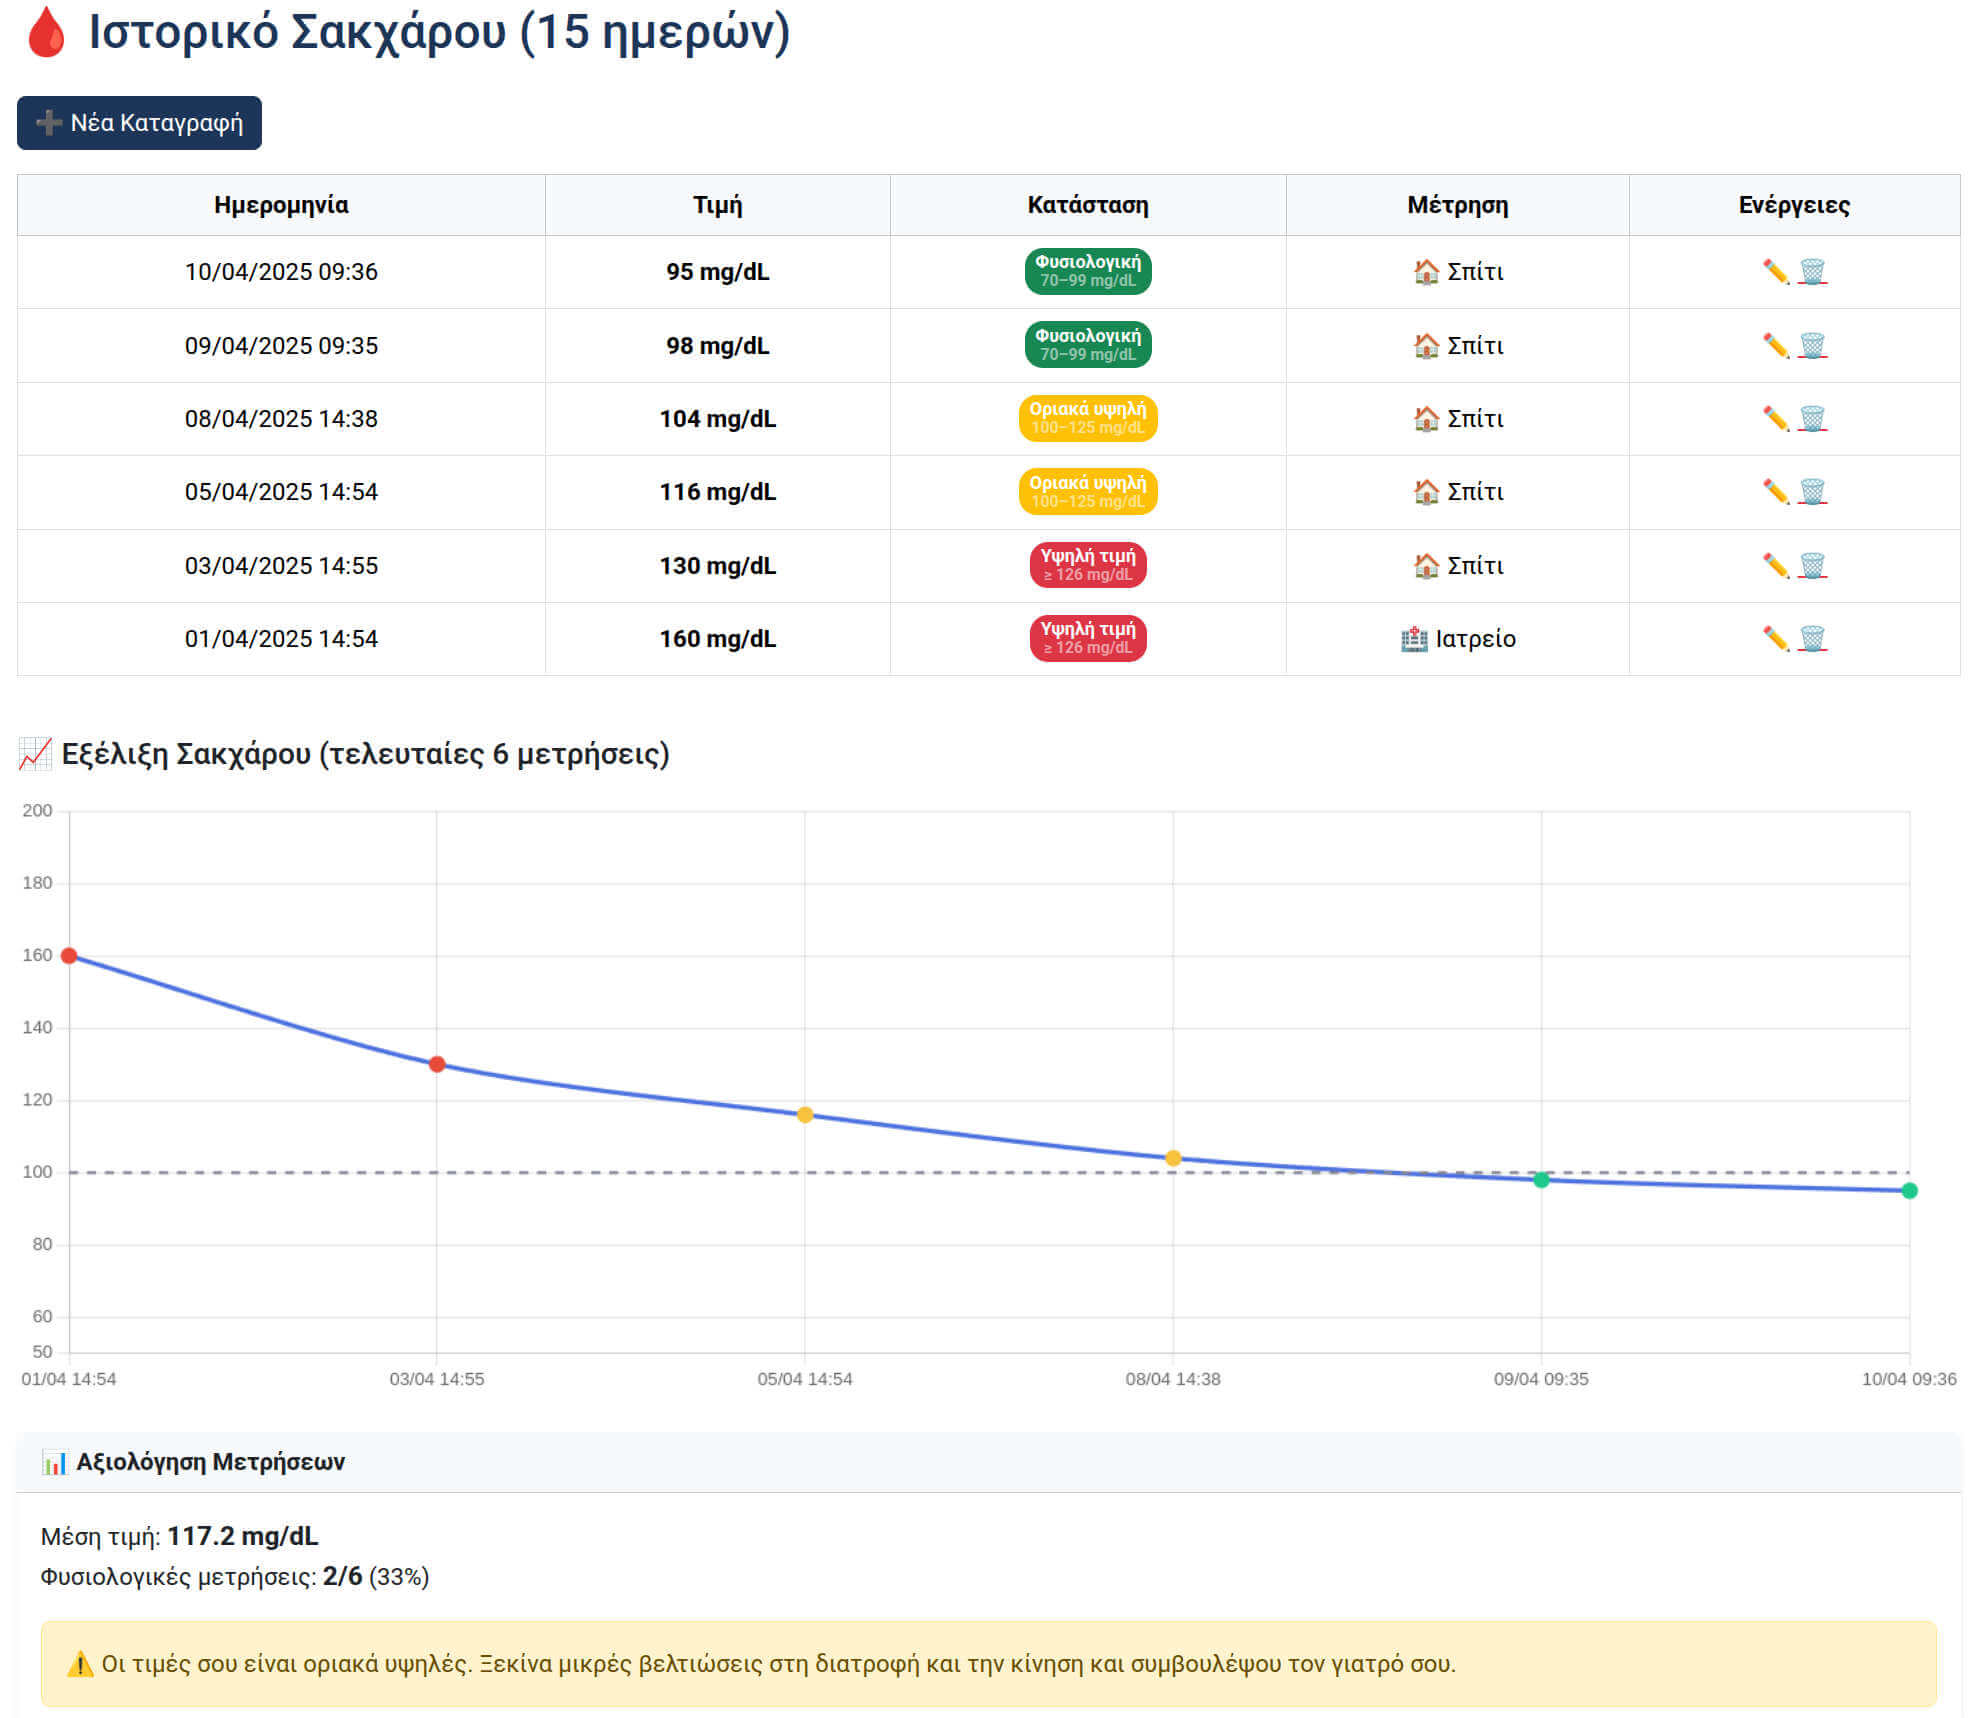The width and height of the screenshot is (1969, 1718).
Task: Click the 'Νέα Καταγραφή' add button
Action: [x=139, y=123]
